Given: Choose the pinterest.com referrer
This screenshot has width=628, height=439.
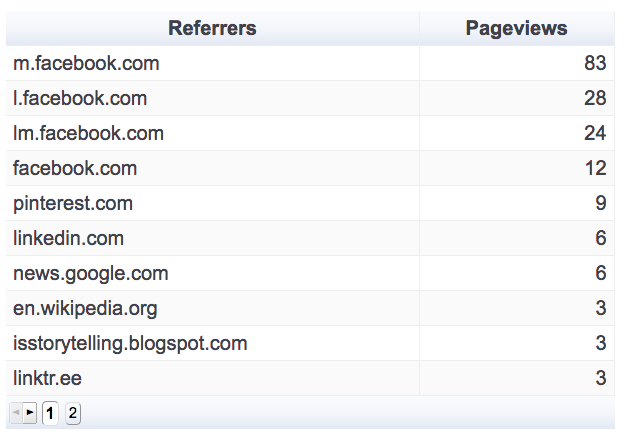Looking at the screenshot, I should click(73, 203).
